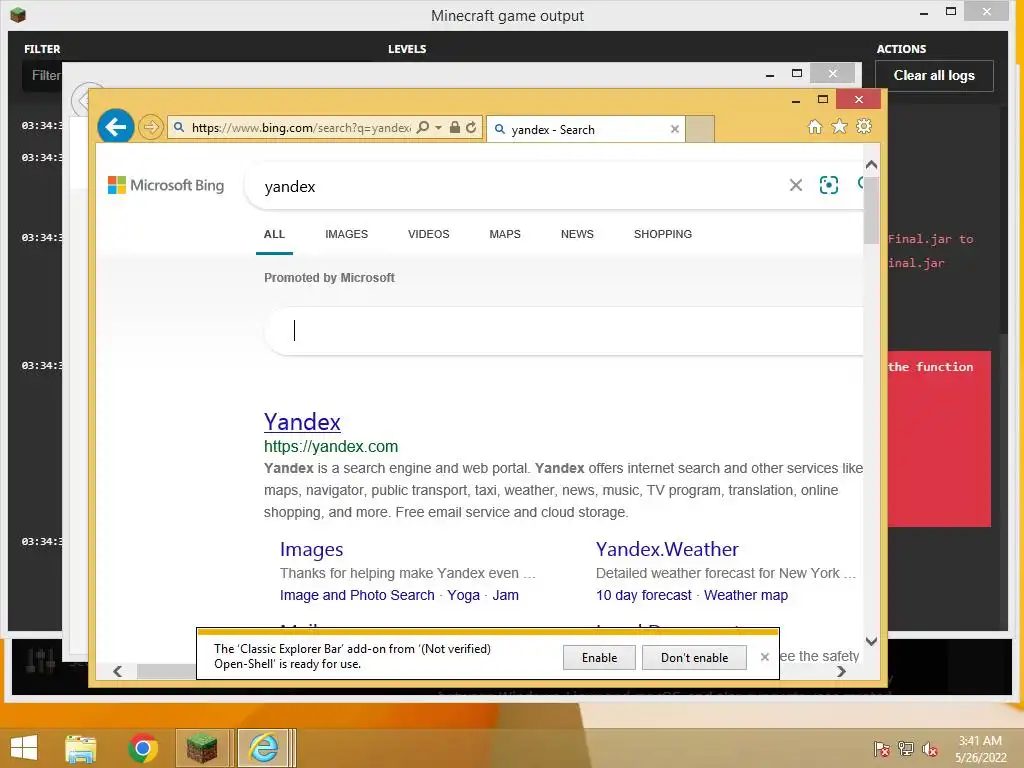This screenshot has width=1024, height=768.
Task: Open Google Chrome from the taskbar
Action: 143,748
